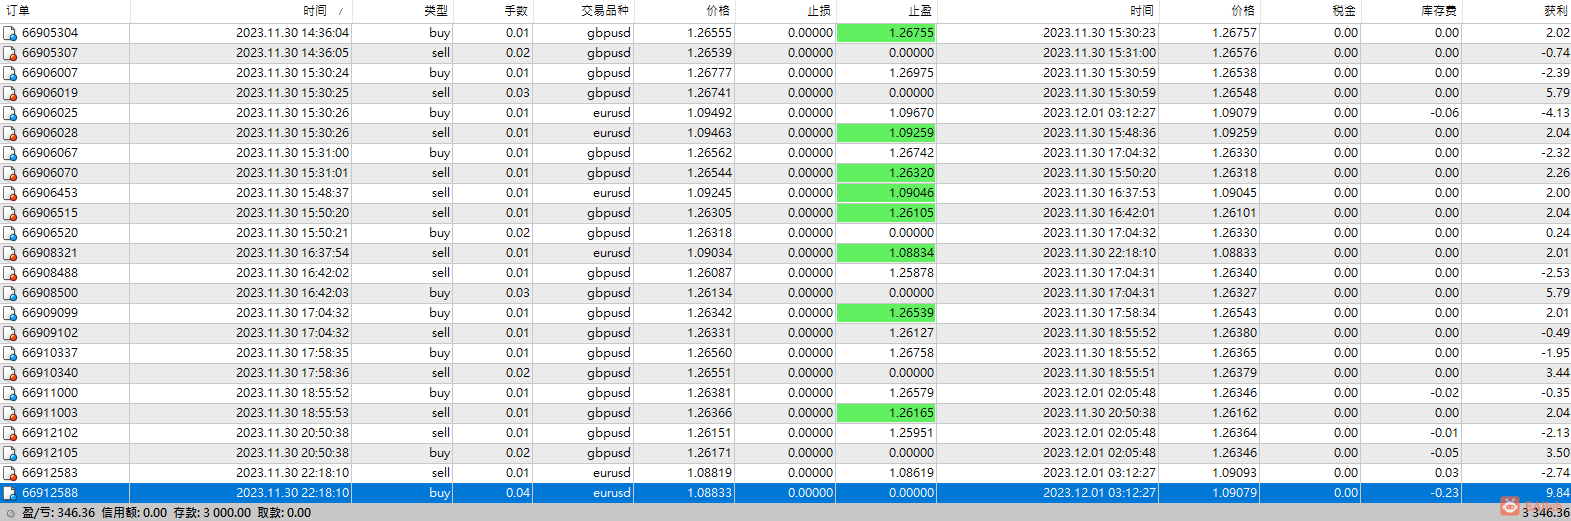Screen dimensions: 1571x521
Task: Select close price 1.26757
Action: [1234, 33]
